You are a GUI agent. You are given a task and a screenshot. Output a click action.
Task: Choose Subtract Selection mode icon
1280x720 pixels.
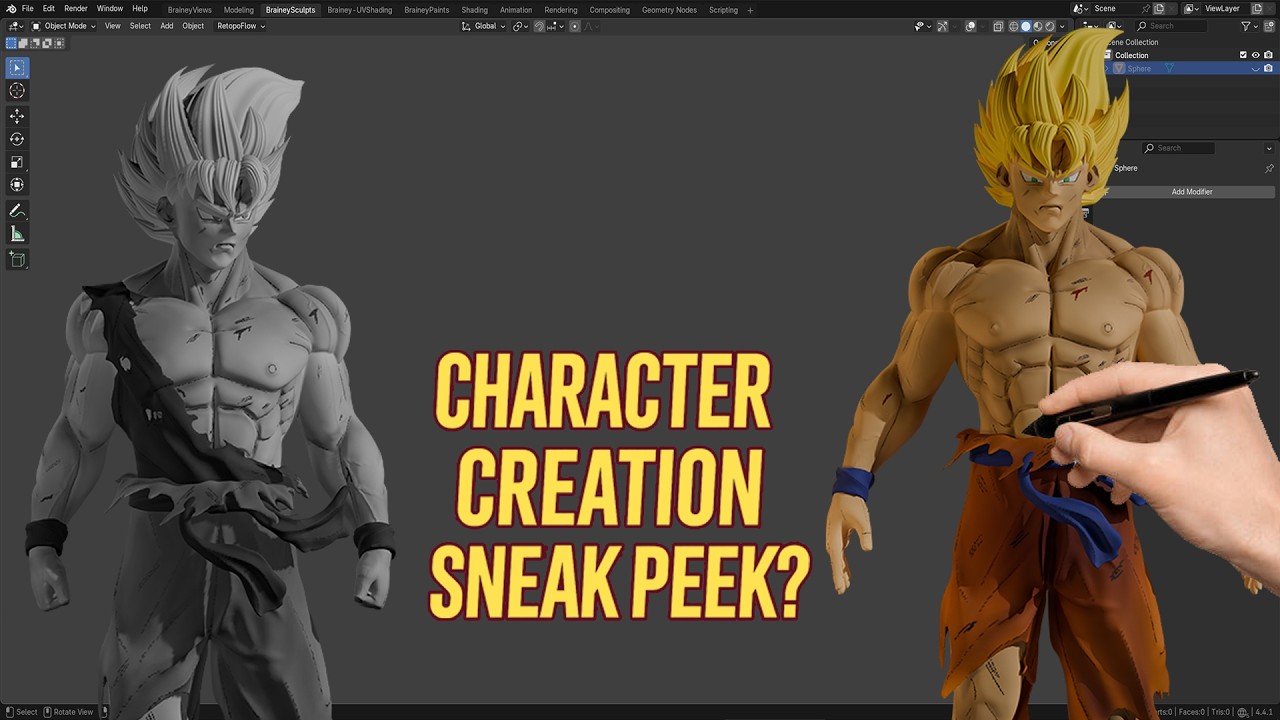pos(35,43)
